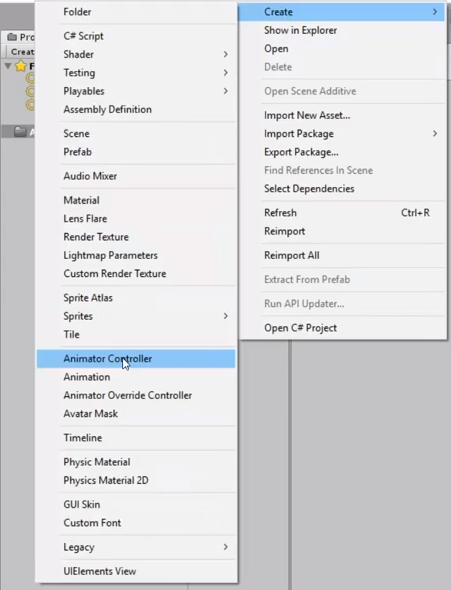Choose Export Package...

(x=342, y=152)
